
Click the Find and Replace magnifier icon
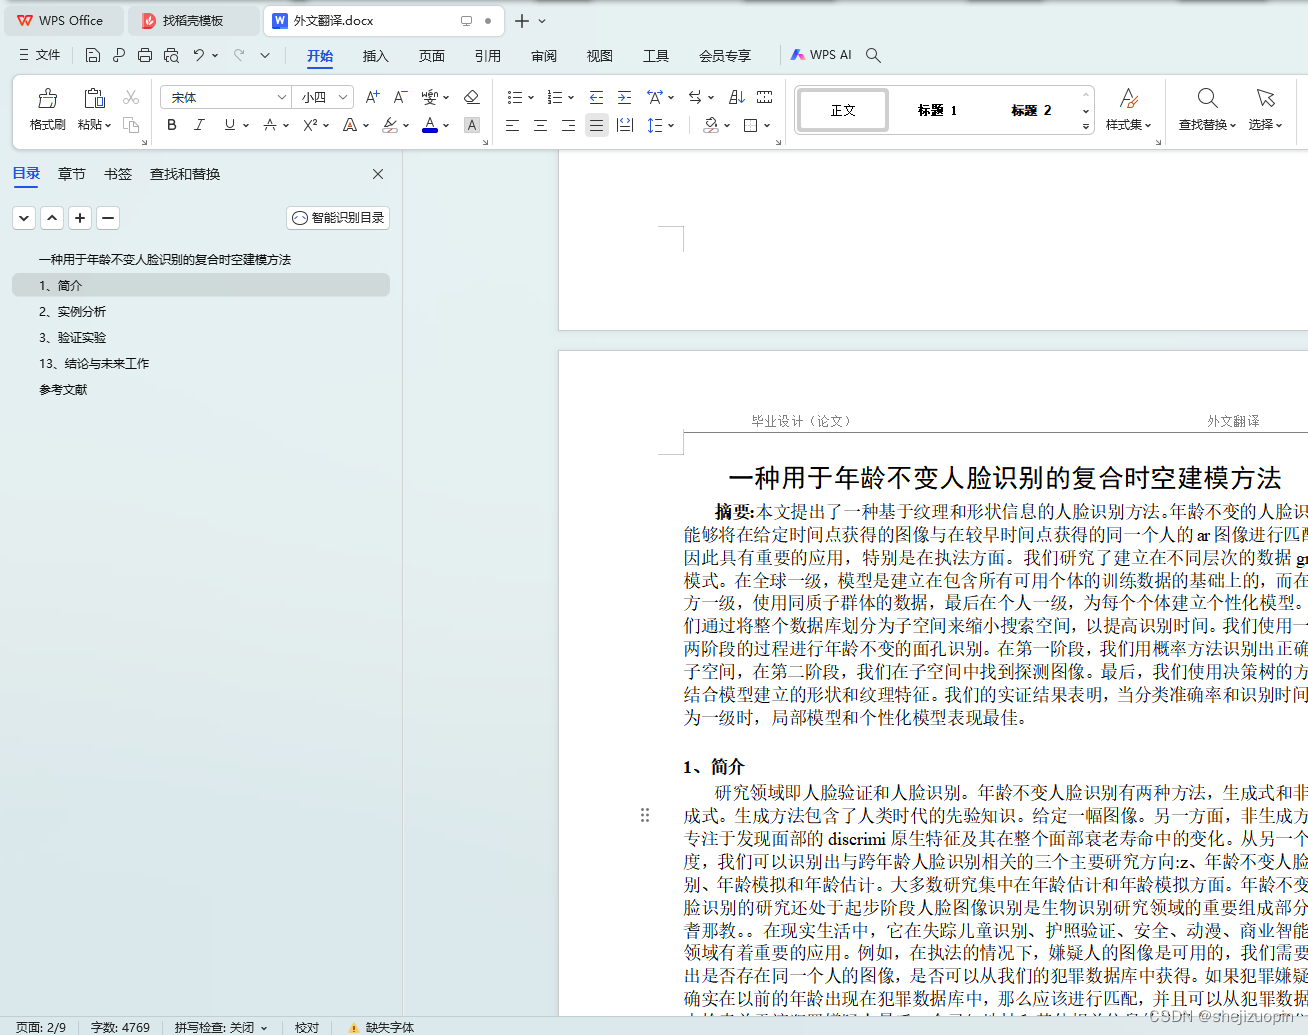pos(1207,98)
